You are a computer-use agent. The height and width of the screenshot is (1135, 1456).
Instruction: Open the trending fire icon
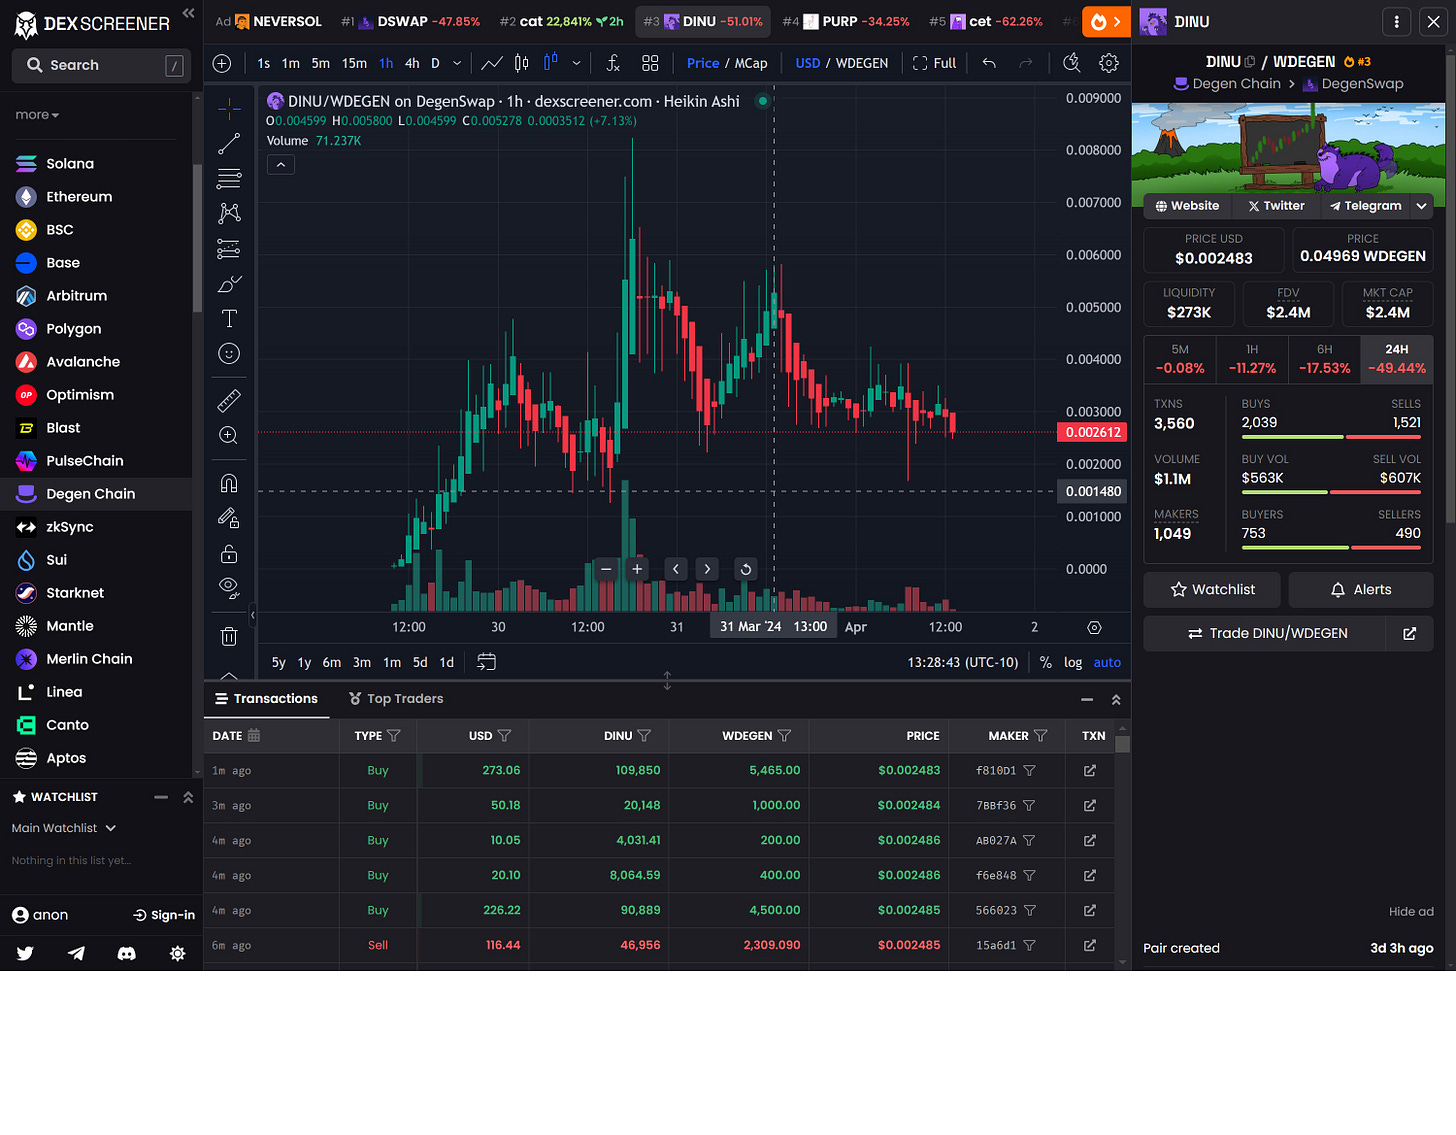click(x=1106, y=21)
